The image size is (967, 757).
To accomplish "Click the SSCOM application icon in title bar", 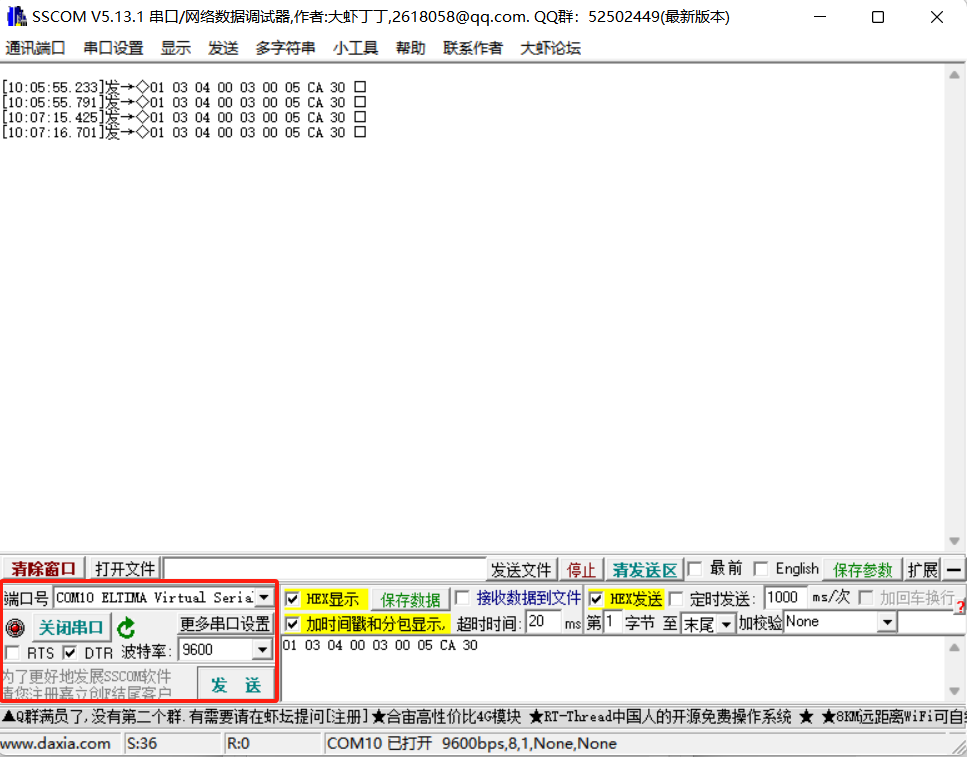I will (x=16, y=17).
